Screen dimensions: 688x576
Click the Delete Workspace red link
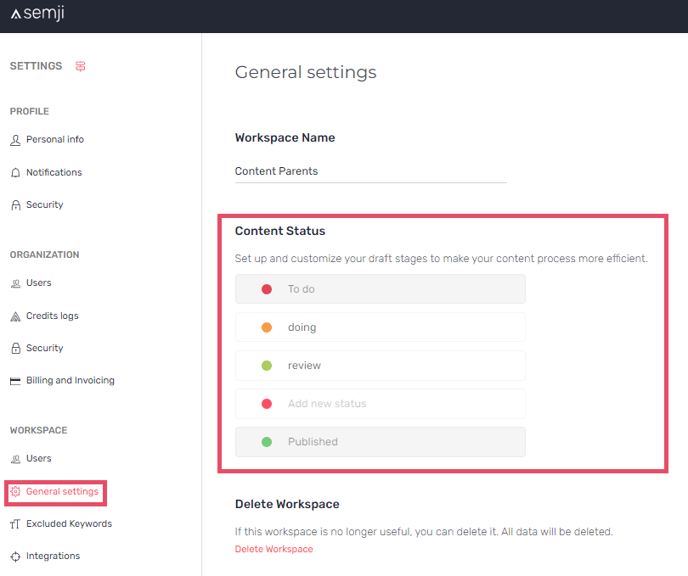coord(274,549)
